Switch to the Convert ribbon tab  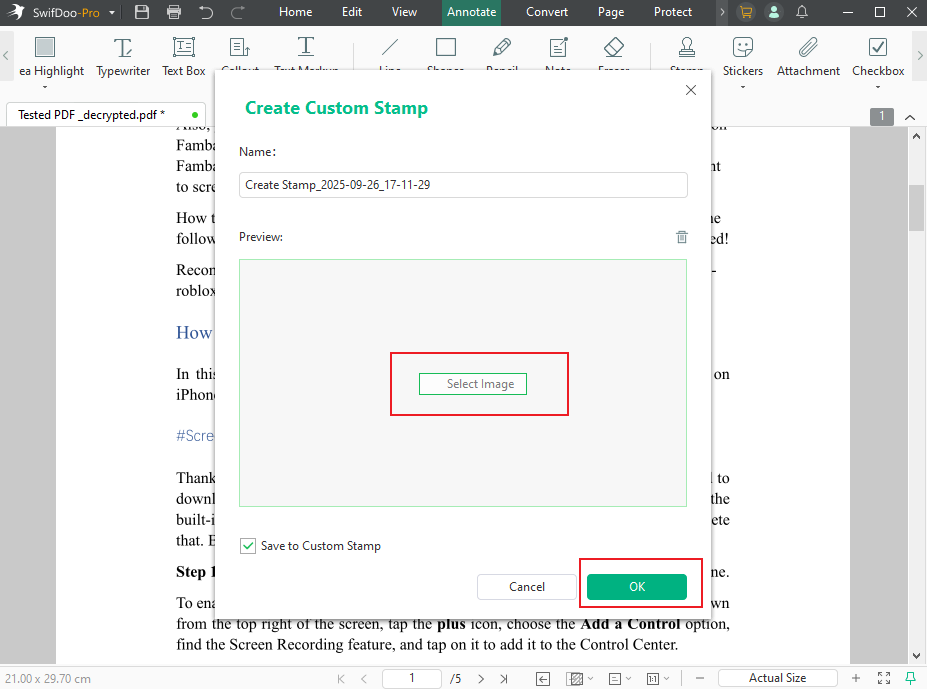click(546, 12)
